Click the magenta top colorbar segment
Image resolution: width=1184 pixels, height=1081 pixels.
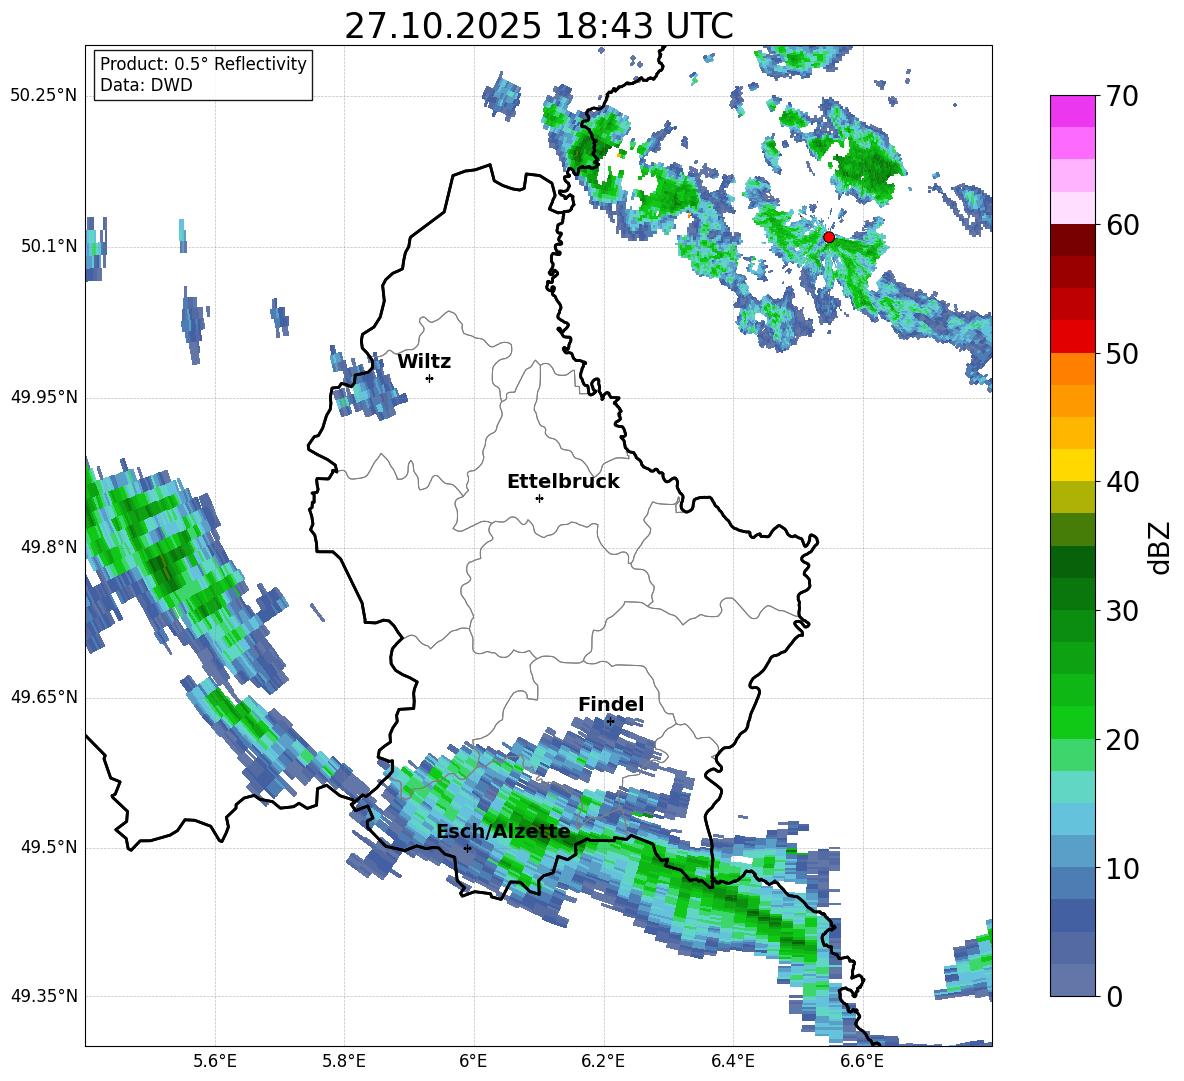tap(1072, 111)
